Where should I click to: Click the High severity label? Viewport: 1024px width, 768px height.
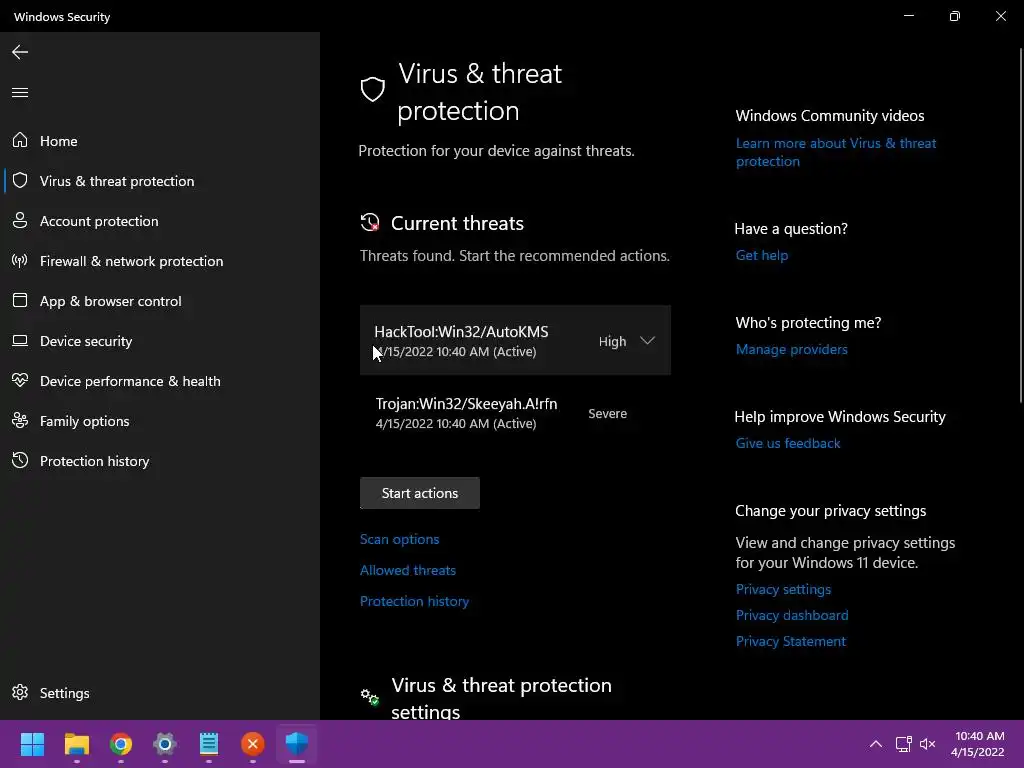(x=612, y=342)
